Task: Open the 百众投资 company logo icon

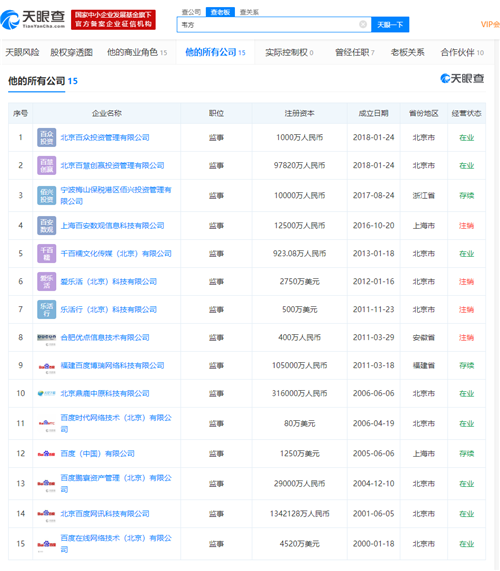Action: click(x=47, y=138)
